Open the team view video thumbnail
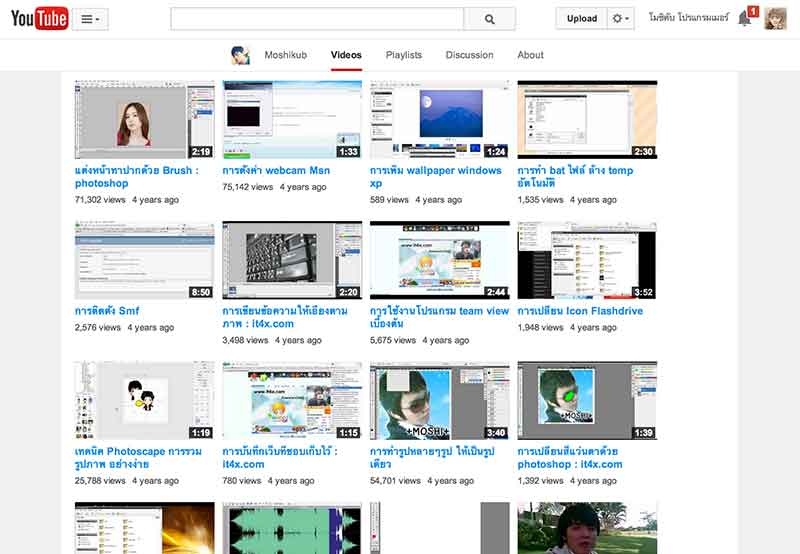800x554 pixels. [439, 260]
